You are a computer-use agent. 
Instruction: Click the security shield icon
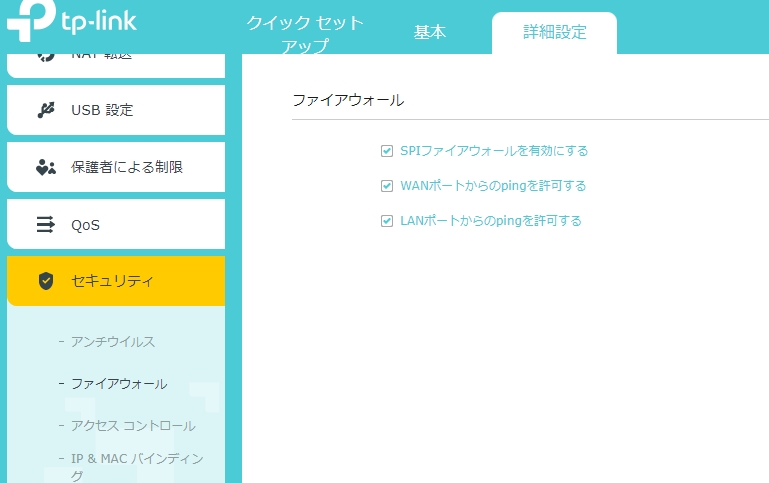pos(46,281)
